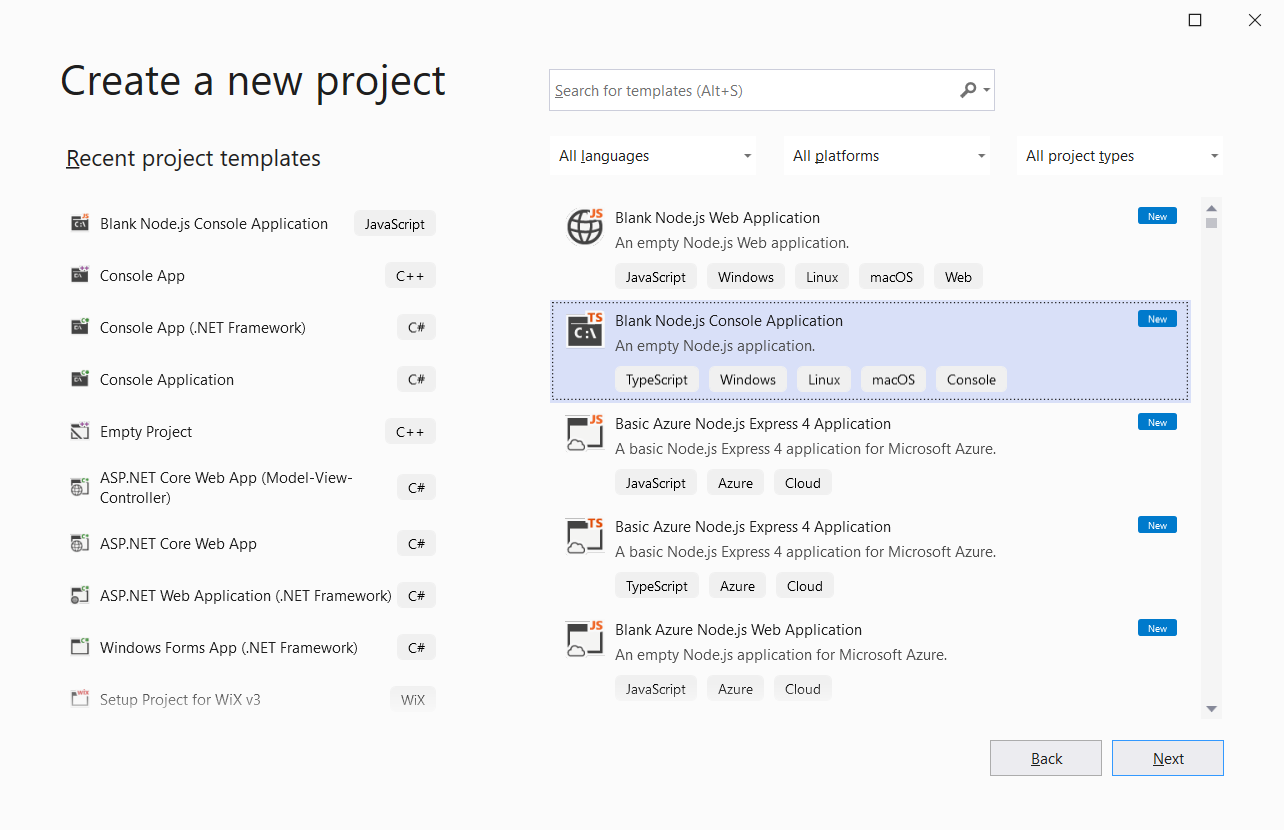Click the recent Console Application icon
This screenshot has height=830, width=1284.
[x=80, y=379]
